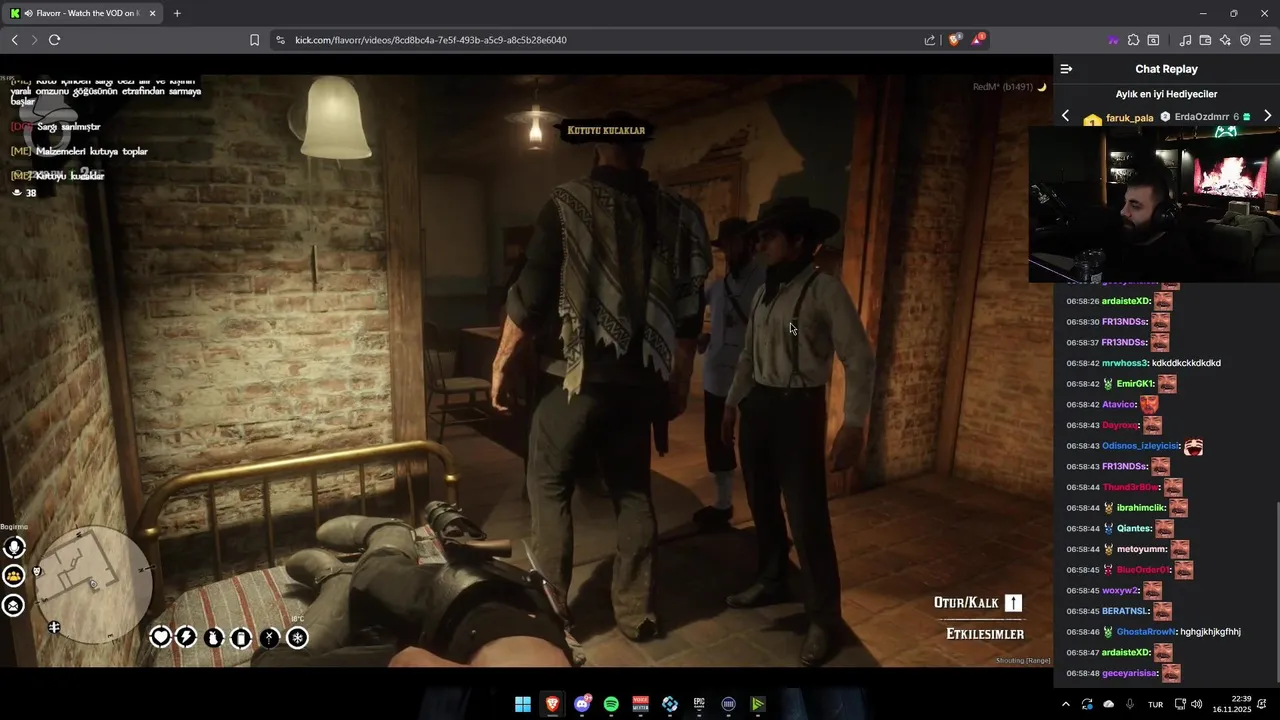The image size is (1280, 720).
Task: Open the purple extension icon in toolbar
Action: click(1113, 40)
